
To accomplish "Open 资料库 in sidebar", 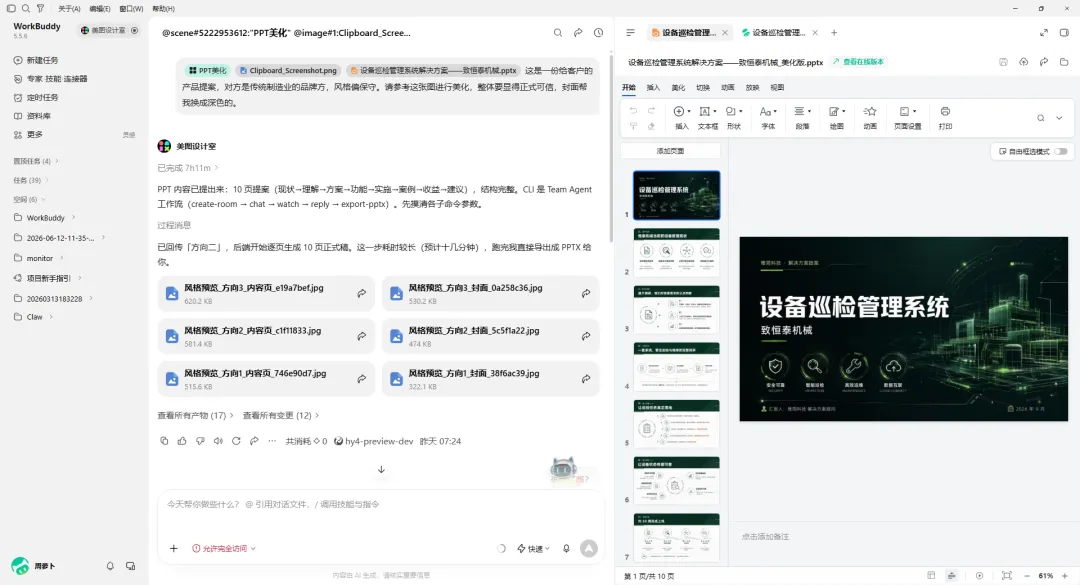I will pos(39,116).
